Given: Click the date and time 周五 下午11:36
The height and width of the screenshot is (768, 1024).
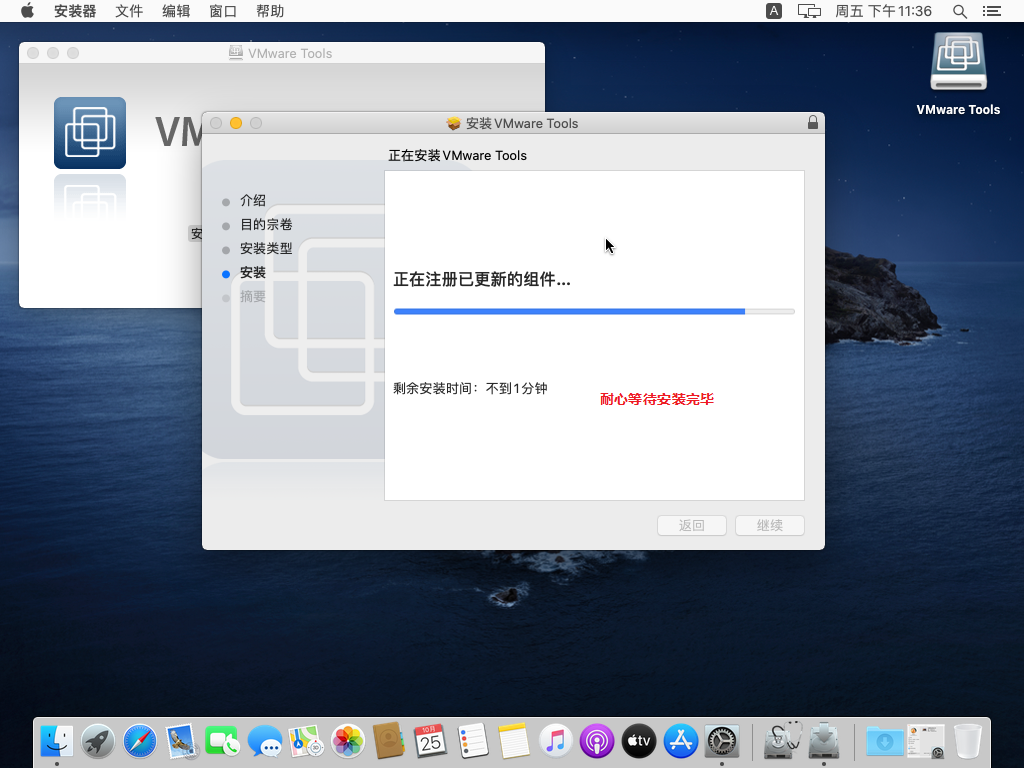Looking at the screenshot, I should (883, 11).
